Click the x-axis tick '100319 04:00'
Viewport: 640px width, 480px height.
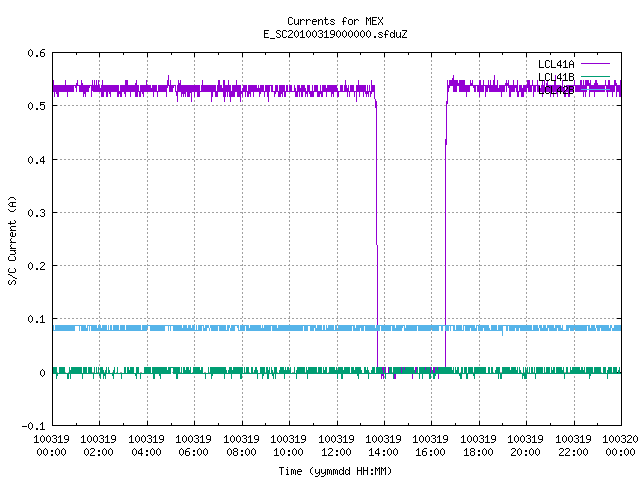146,446
